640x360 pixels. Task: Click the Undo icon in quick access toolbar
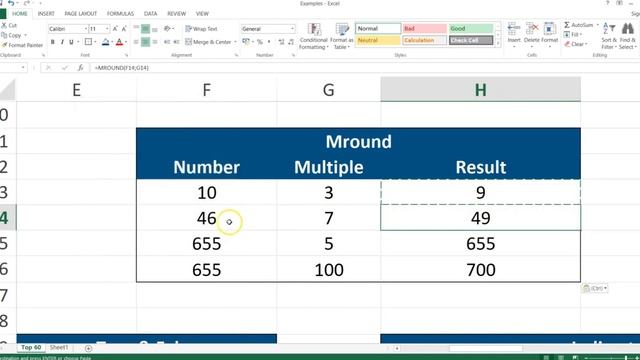11,3
